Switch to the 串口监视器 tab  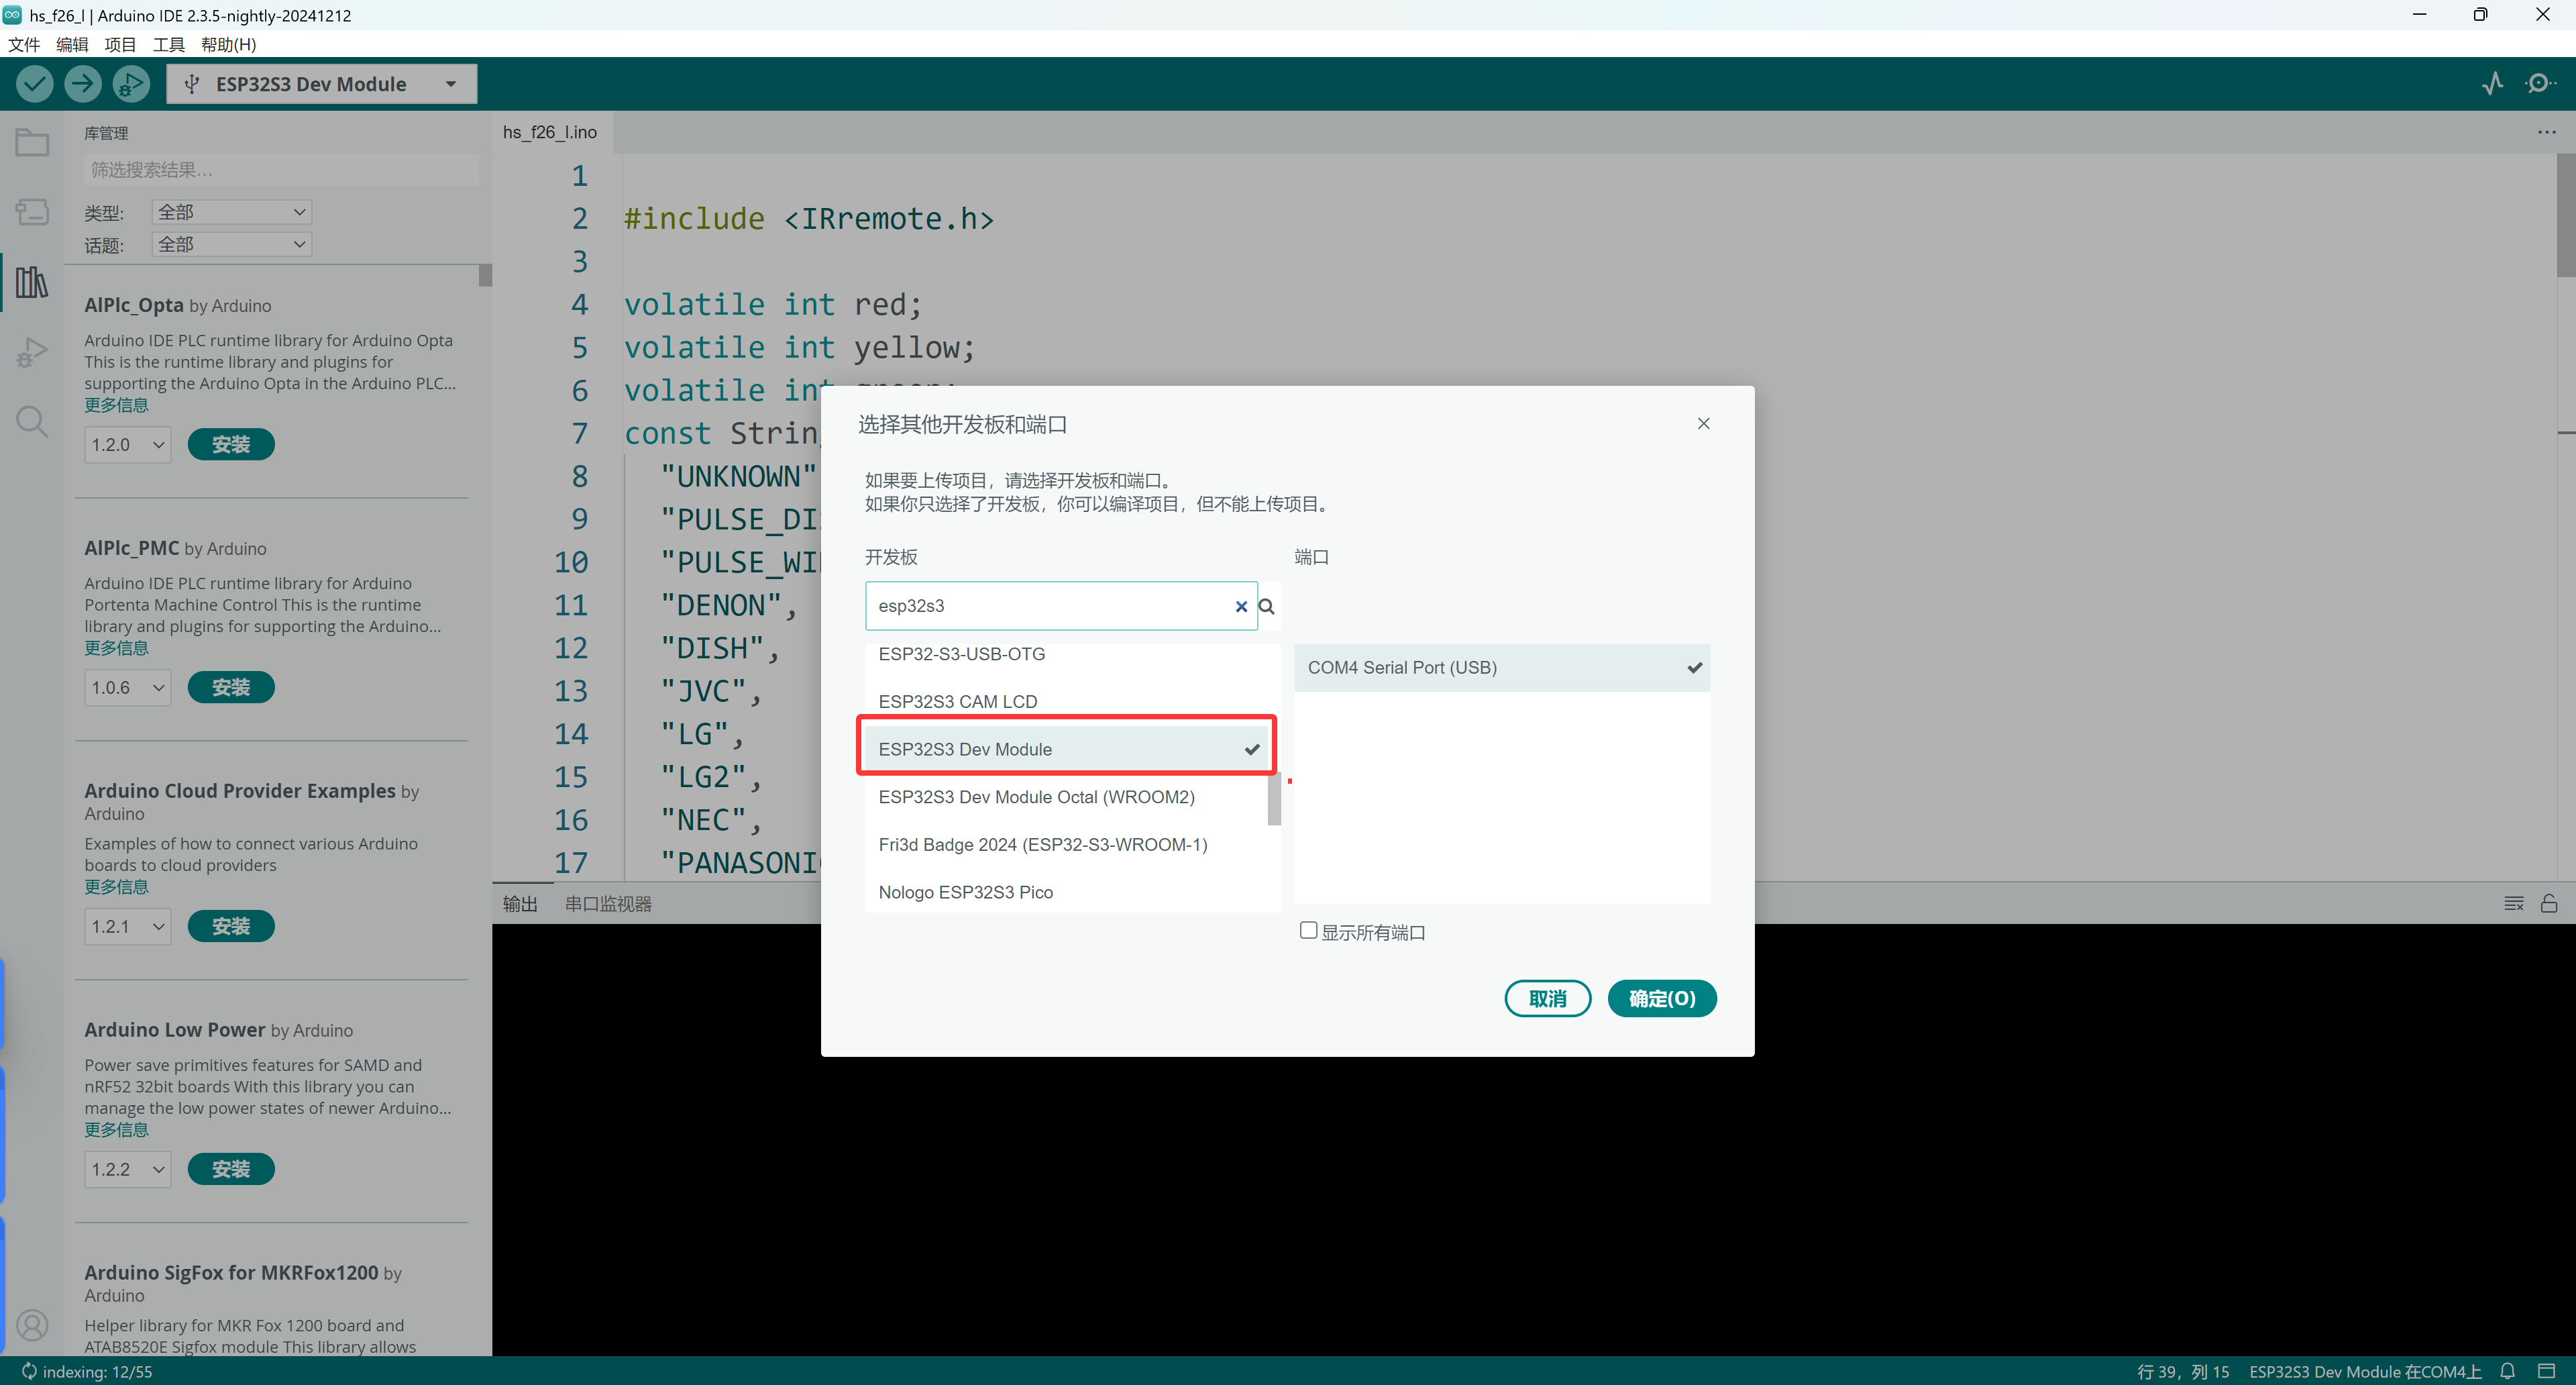[608, 904]
